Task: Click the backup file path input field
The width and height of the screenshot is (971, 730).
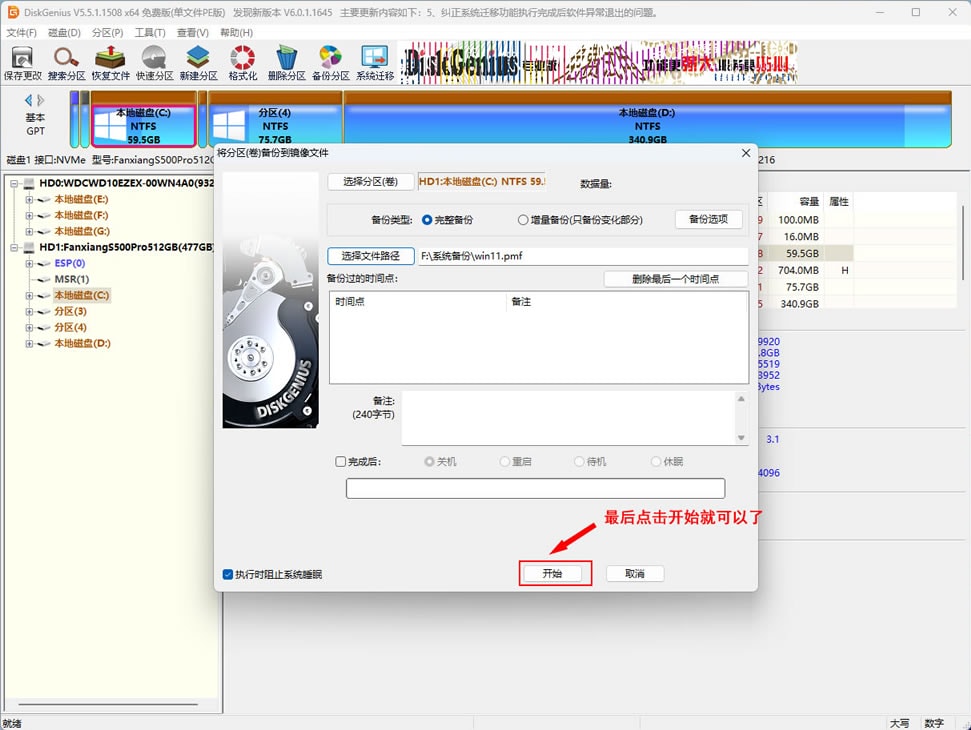Action: pos(582,256)
